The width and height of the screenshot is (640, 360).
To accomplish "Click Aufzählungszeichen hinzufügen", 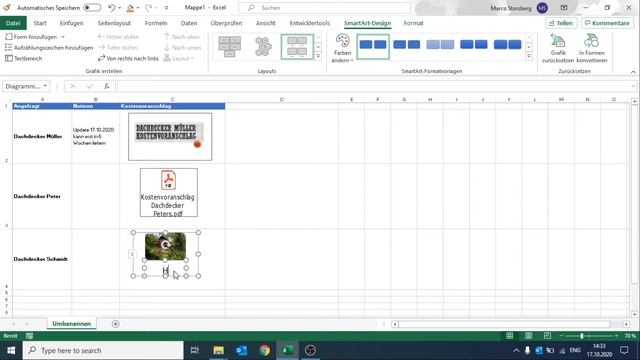I will tap(49, 48).
